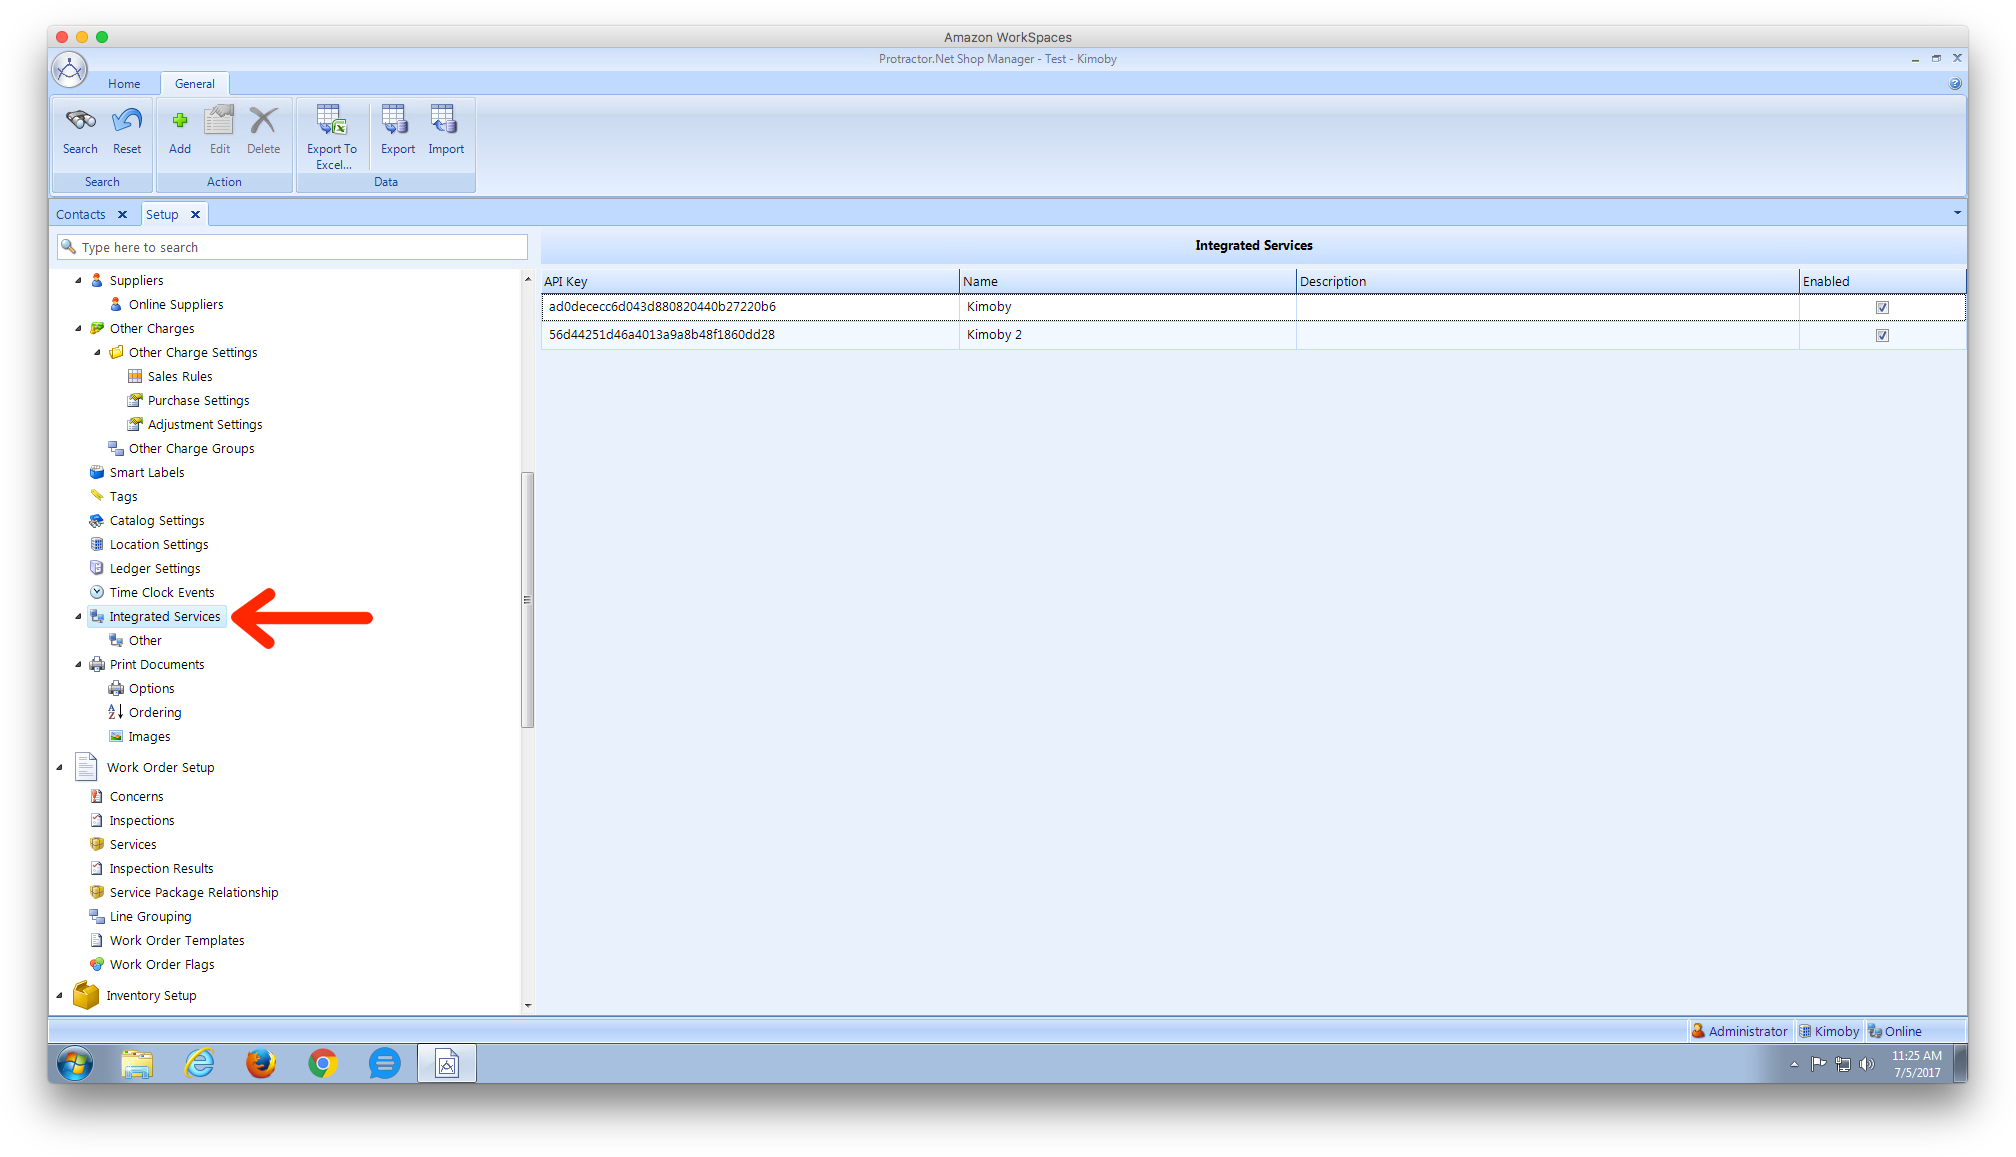Open the tab list dropdown arrow
Screen dimensions: 2016x1157
(1957, 213)
